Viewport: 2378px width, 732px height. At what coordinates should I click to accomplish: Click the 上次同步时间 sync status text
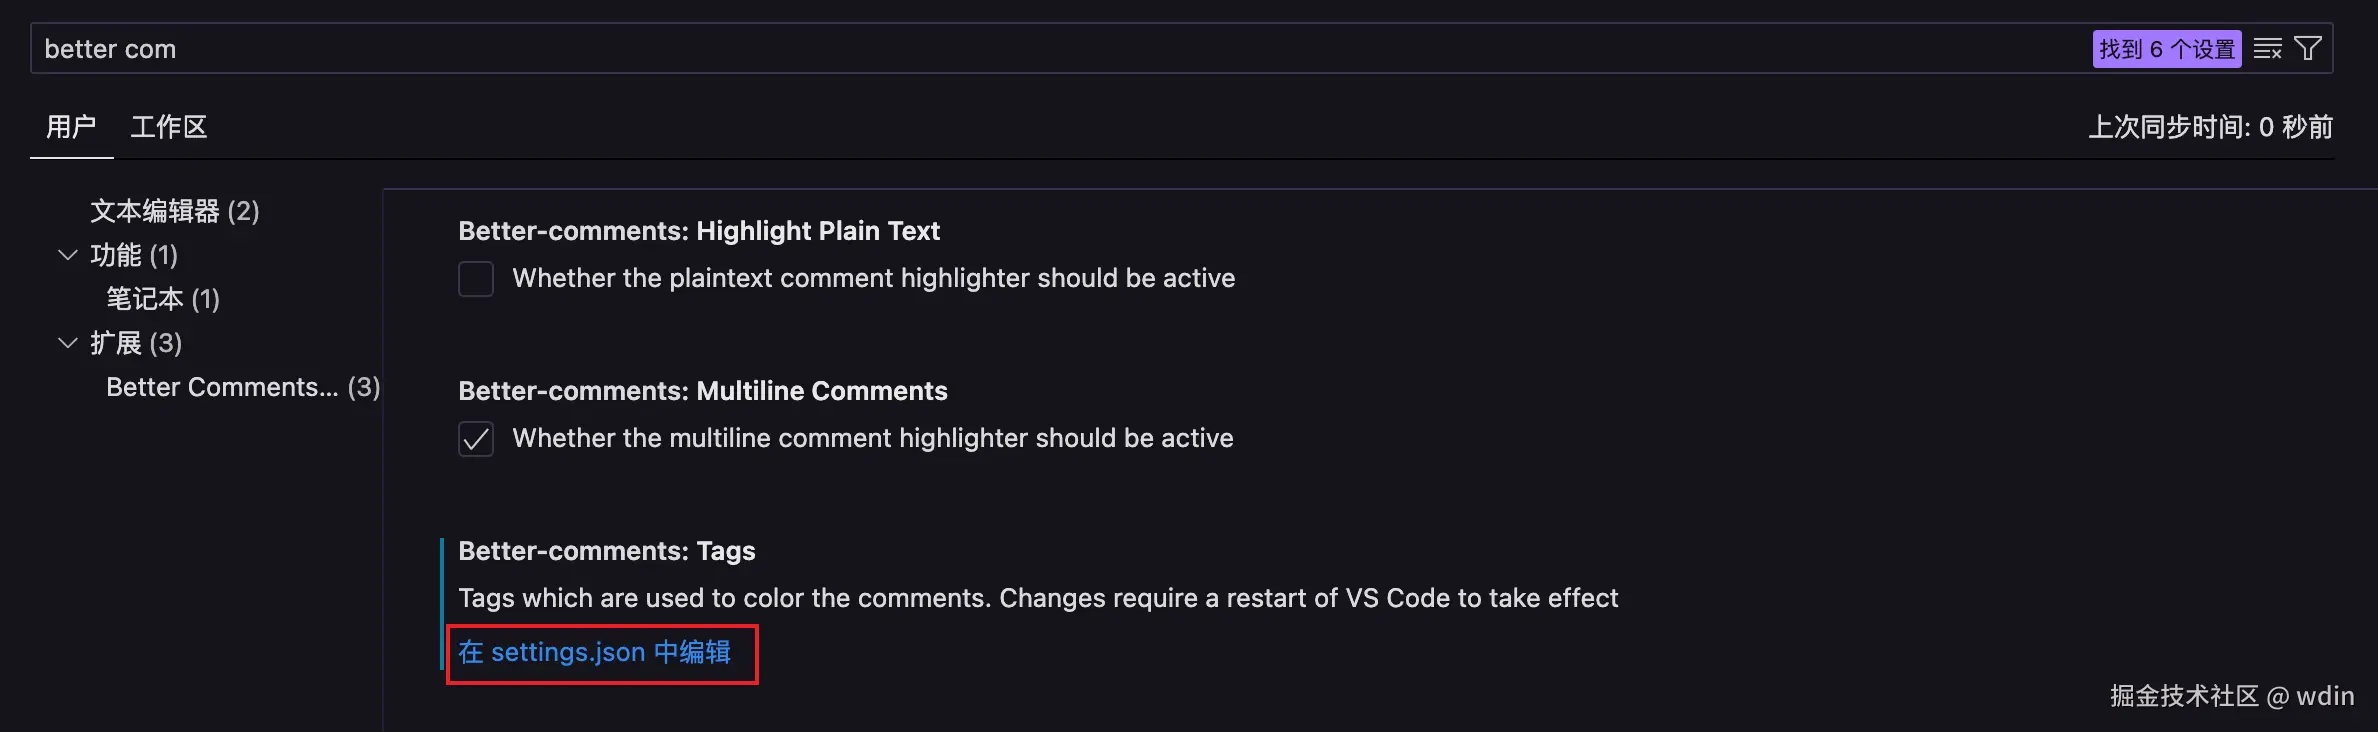(2210, 127)
